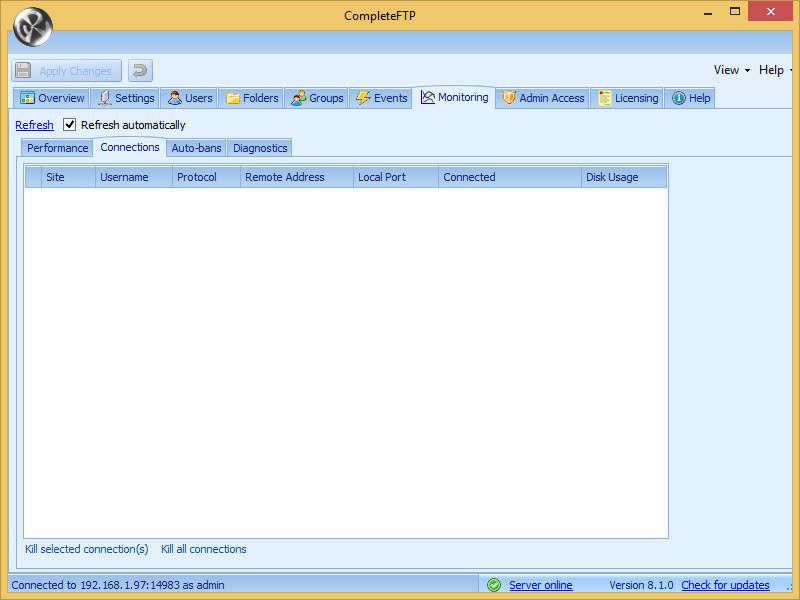Click the CompleteFTP application logo

[33, 27]
